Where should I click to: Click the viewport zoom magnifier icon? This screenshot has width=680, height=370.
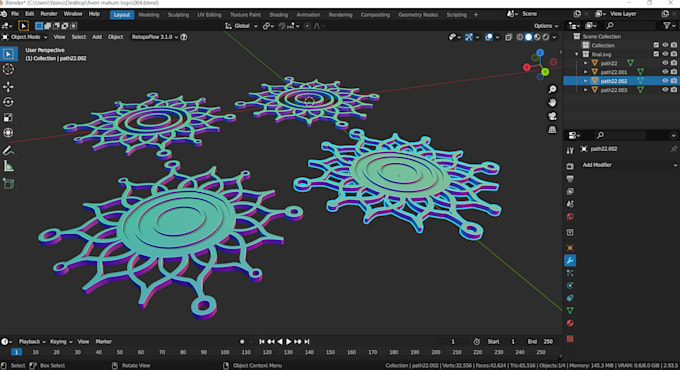pos(552,89)
